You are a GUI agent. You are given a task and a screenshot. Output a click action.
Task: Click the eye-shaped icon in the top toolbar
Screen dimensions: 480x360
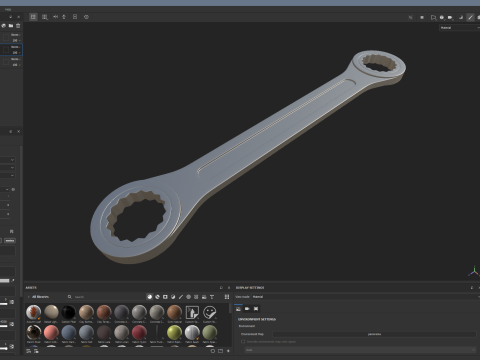pos(86,17)
